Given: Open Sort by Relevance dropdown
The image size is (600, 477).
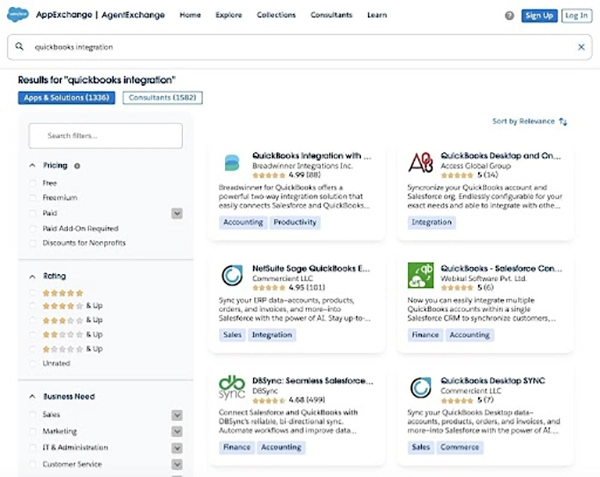Looking at the screenshot, I should [x=529, y=121].
